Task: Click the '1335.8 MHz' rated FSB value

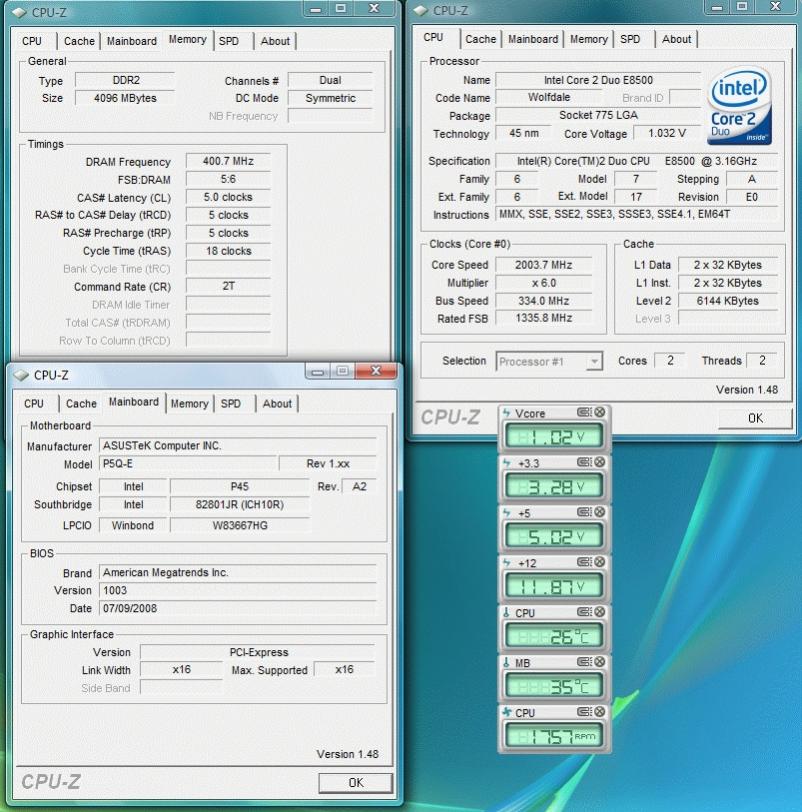Action: pos(544,318)
